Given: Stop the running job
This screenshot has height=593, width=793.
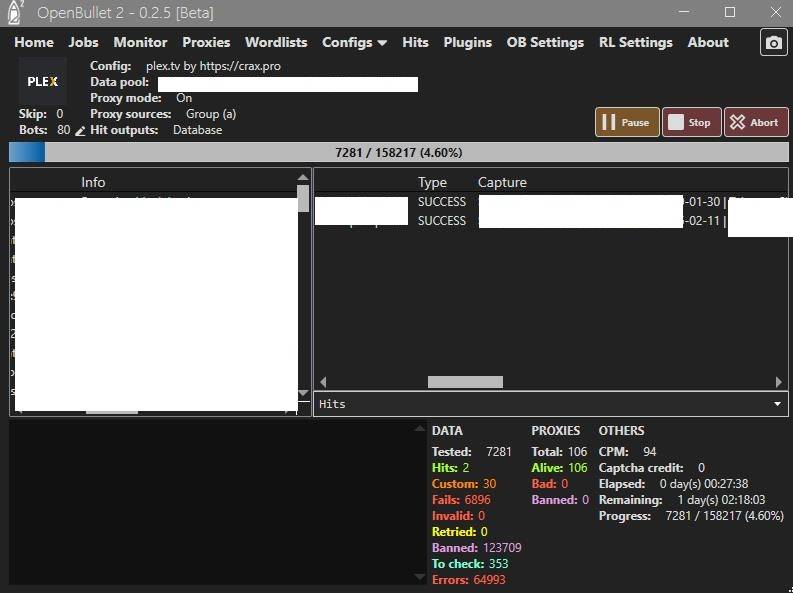Looking at the screenshot, I should (691, 122).
